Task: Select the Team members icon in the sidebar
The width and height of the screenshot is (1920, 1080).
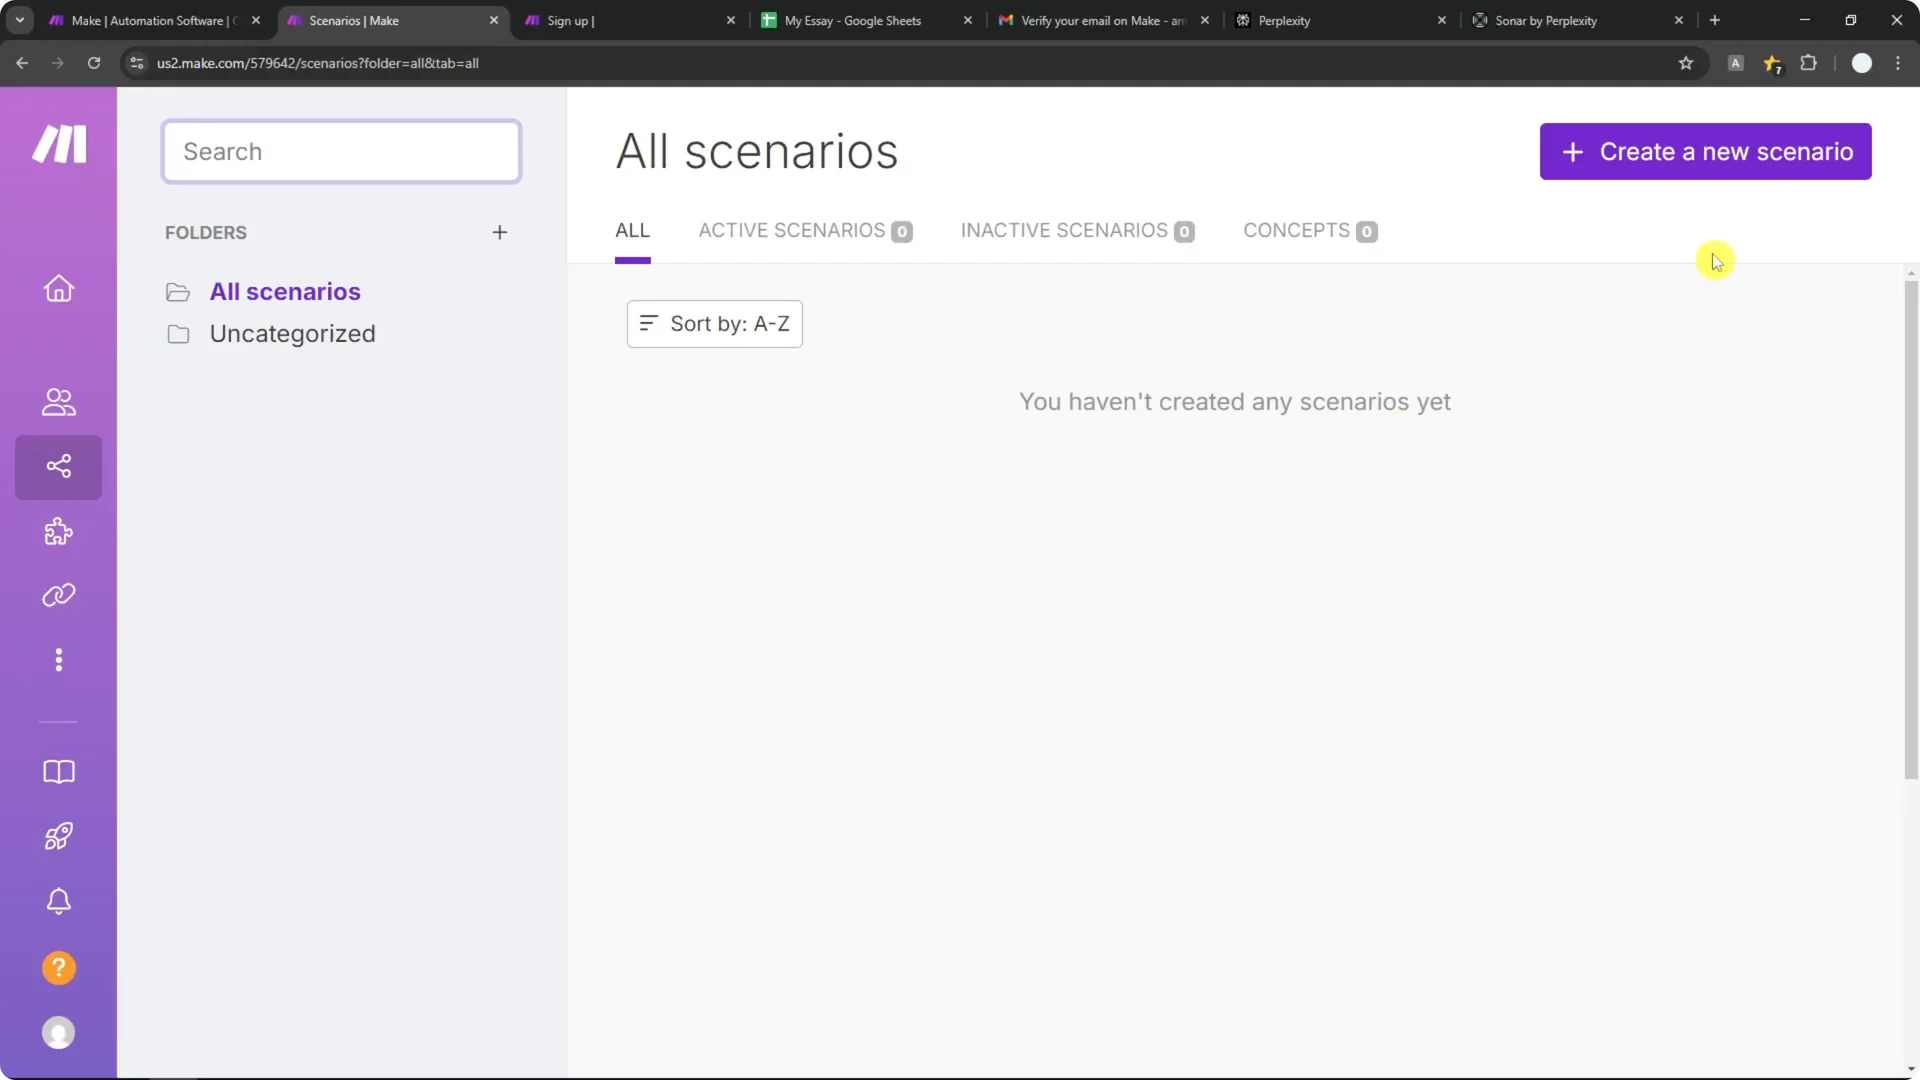Action: tap(58, 402)
